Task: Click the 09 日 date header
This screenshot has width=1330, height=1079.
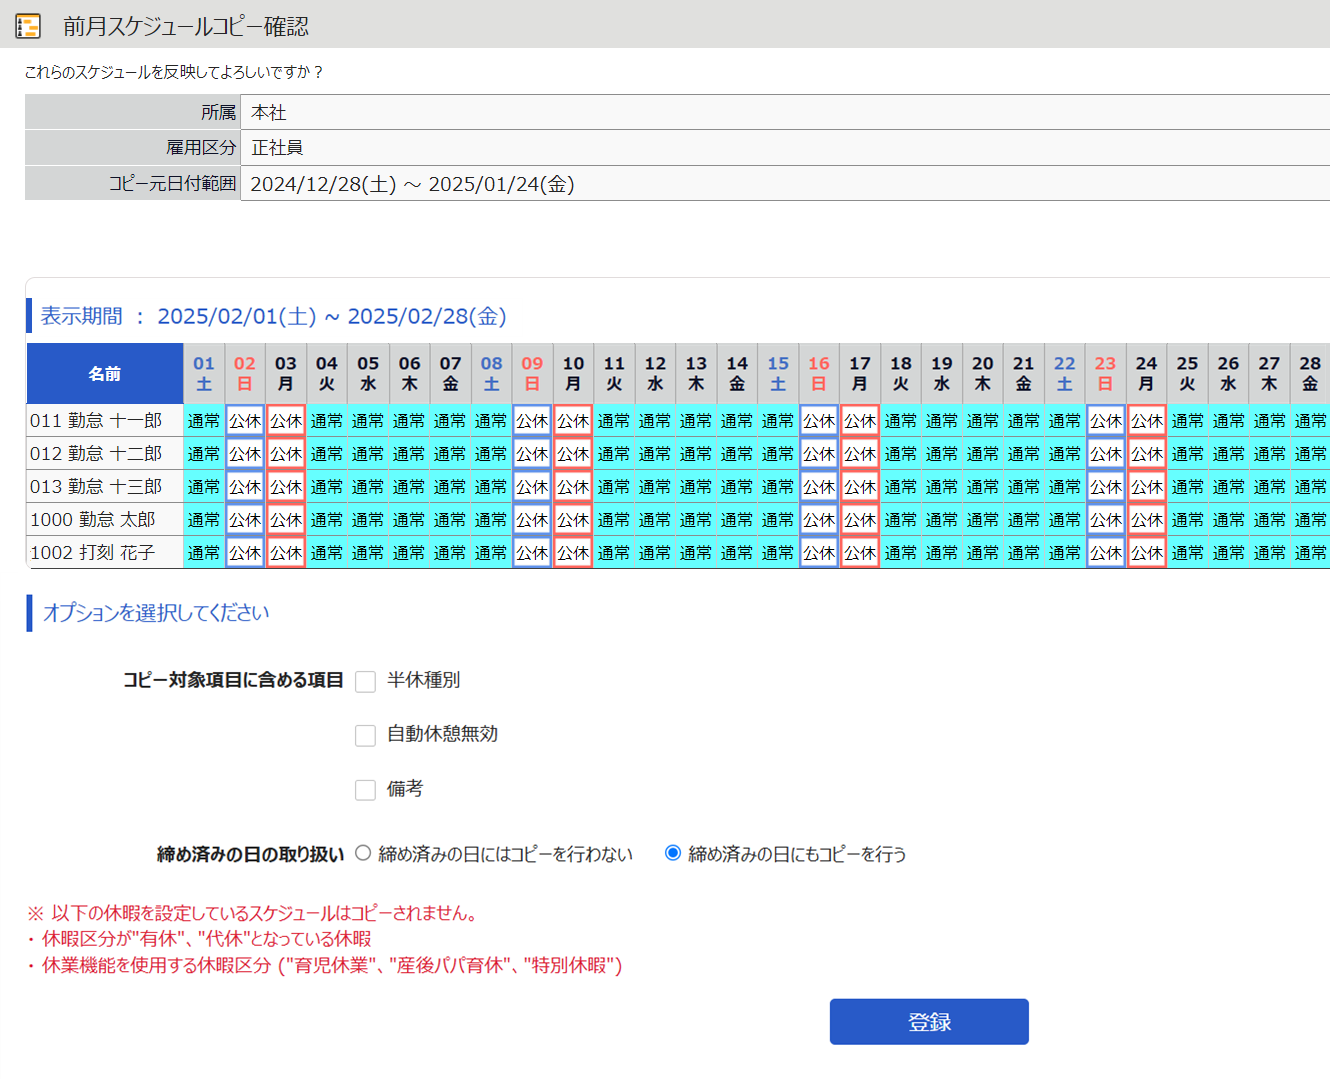Action: [532, 373]
